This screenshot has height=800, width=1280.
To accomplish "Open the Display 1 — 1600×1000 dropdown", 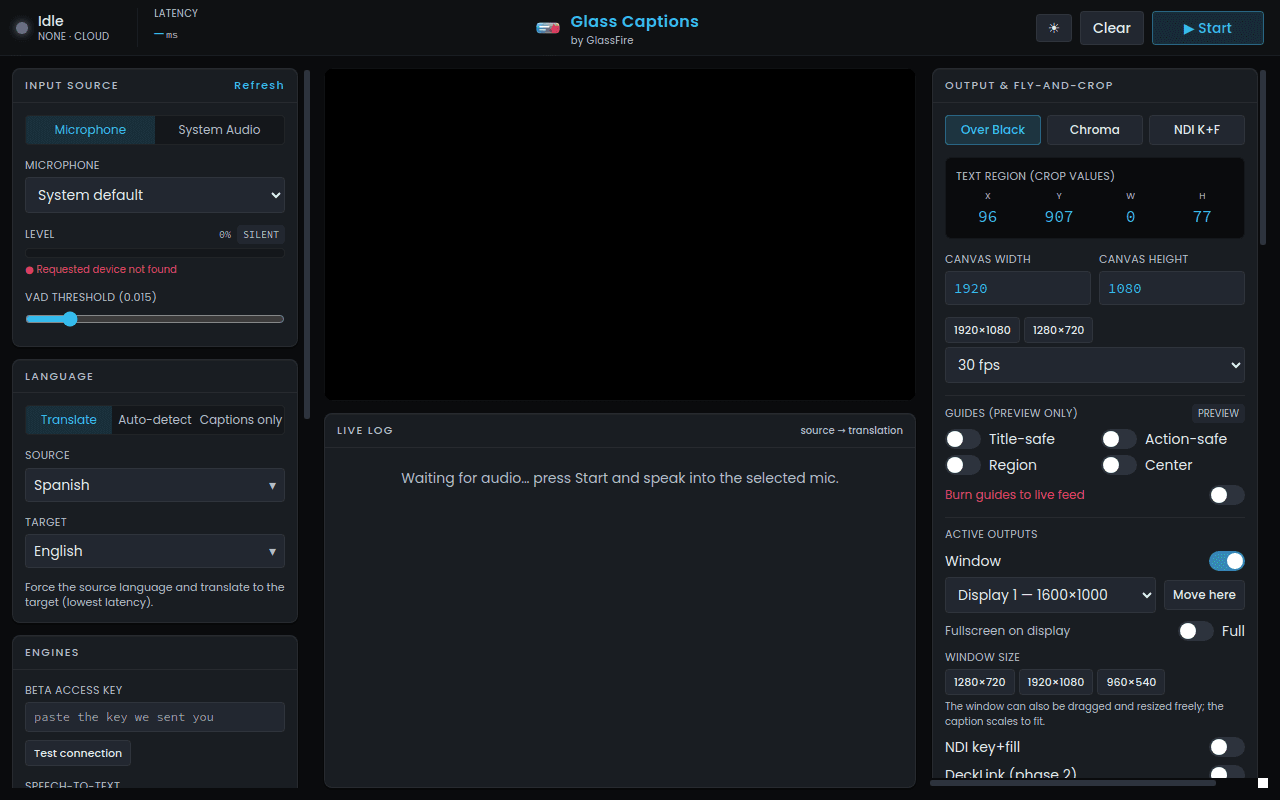I will tap(1050, 595).
